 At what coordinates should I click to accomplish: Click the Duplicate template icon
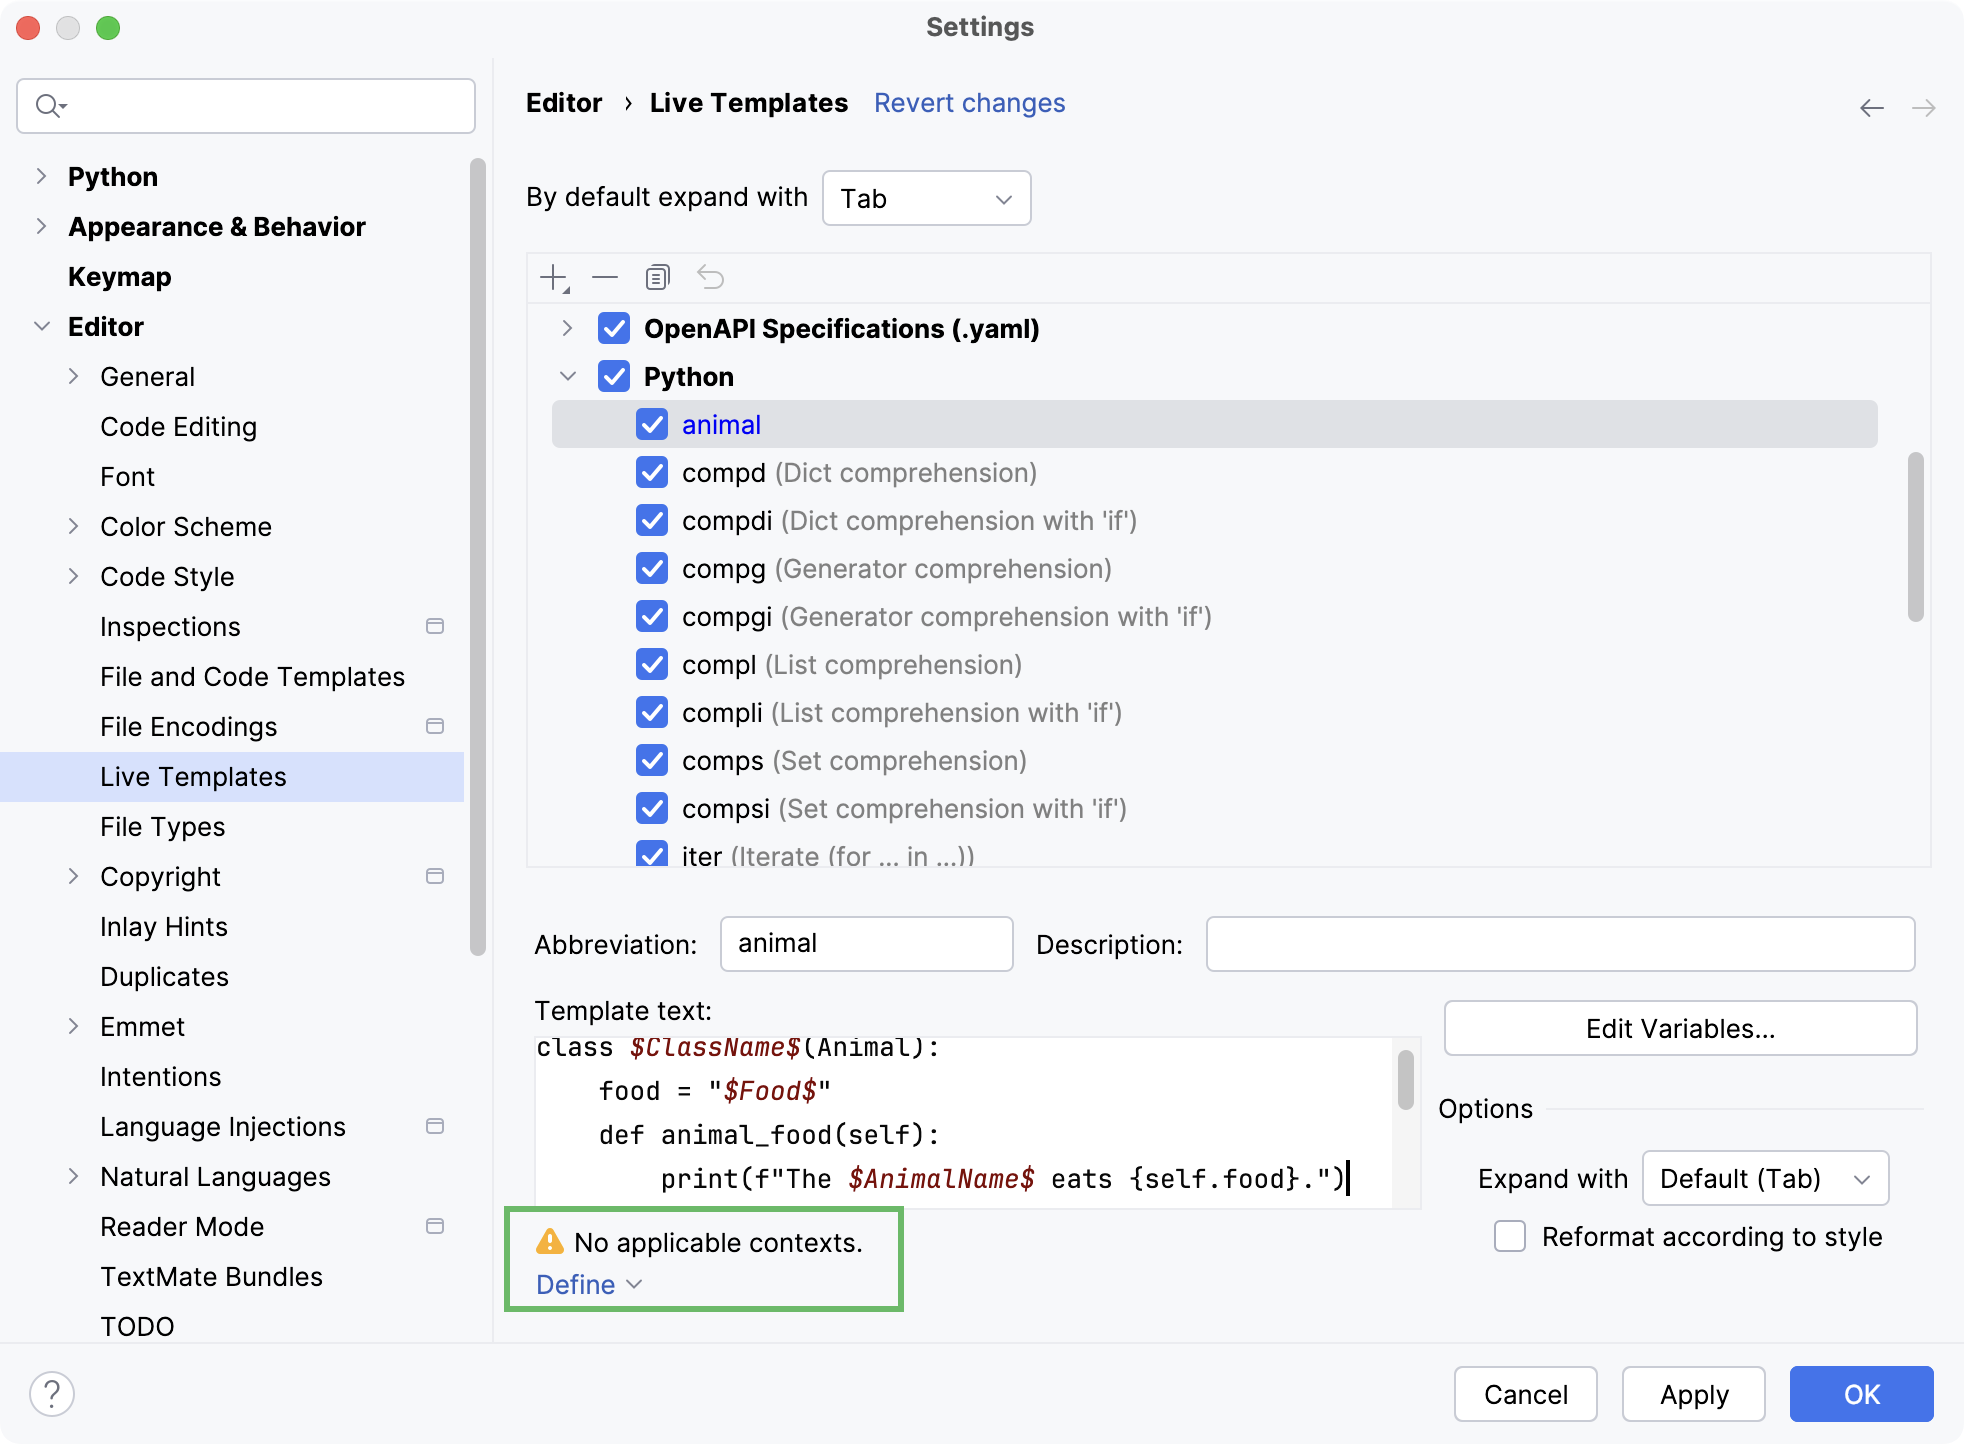point(657,277)
